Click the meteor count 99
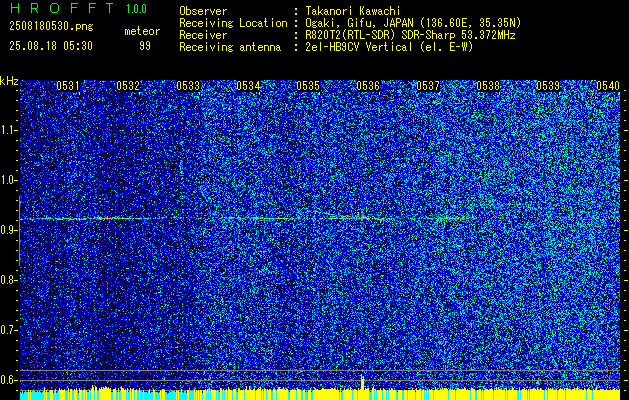Screen dimensions: 629x400 point(145,46)
